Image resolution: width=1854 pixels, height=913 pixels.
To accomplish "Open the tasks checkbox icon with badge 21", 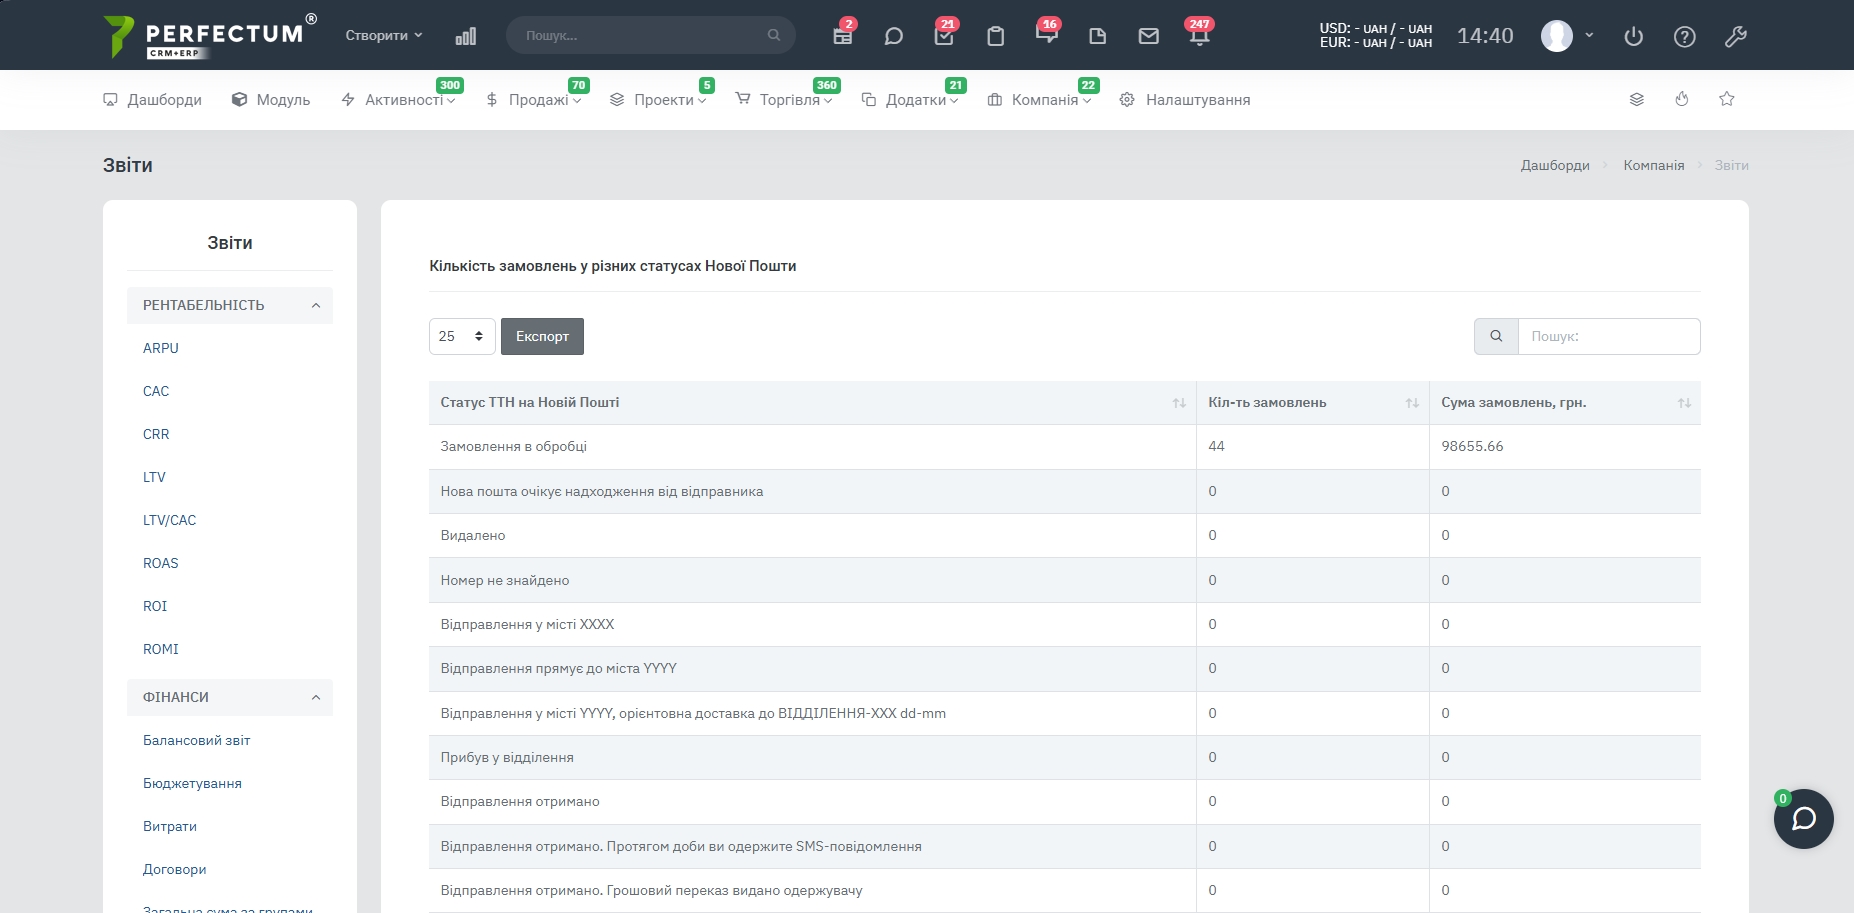I will 944,36.
